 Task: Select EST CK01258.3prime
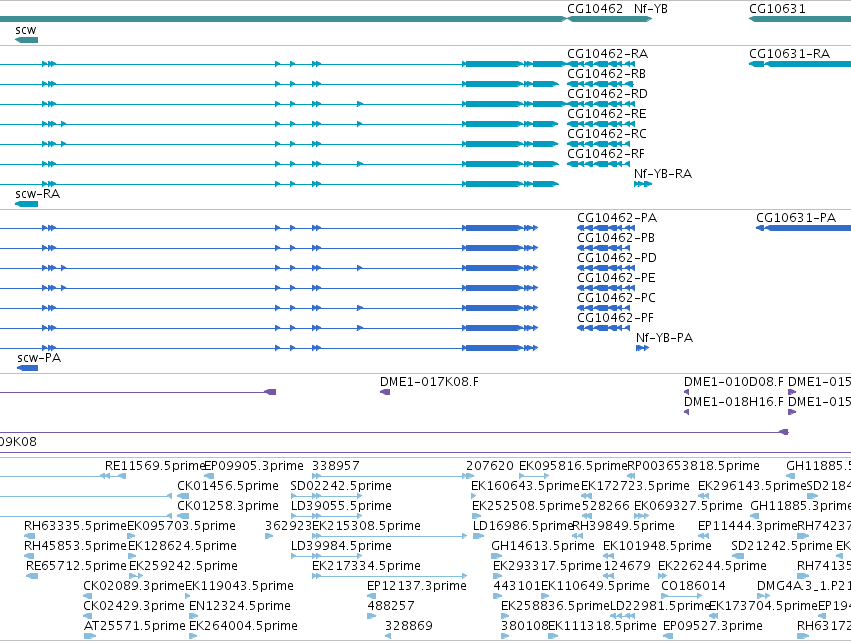coord(228,506)
